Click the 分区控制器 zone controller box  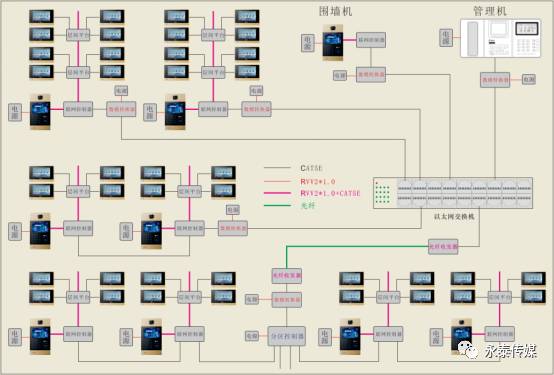[x=287, y=336]
